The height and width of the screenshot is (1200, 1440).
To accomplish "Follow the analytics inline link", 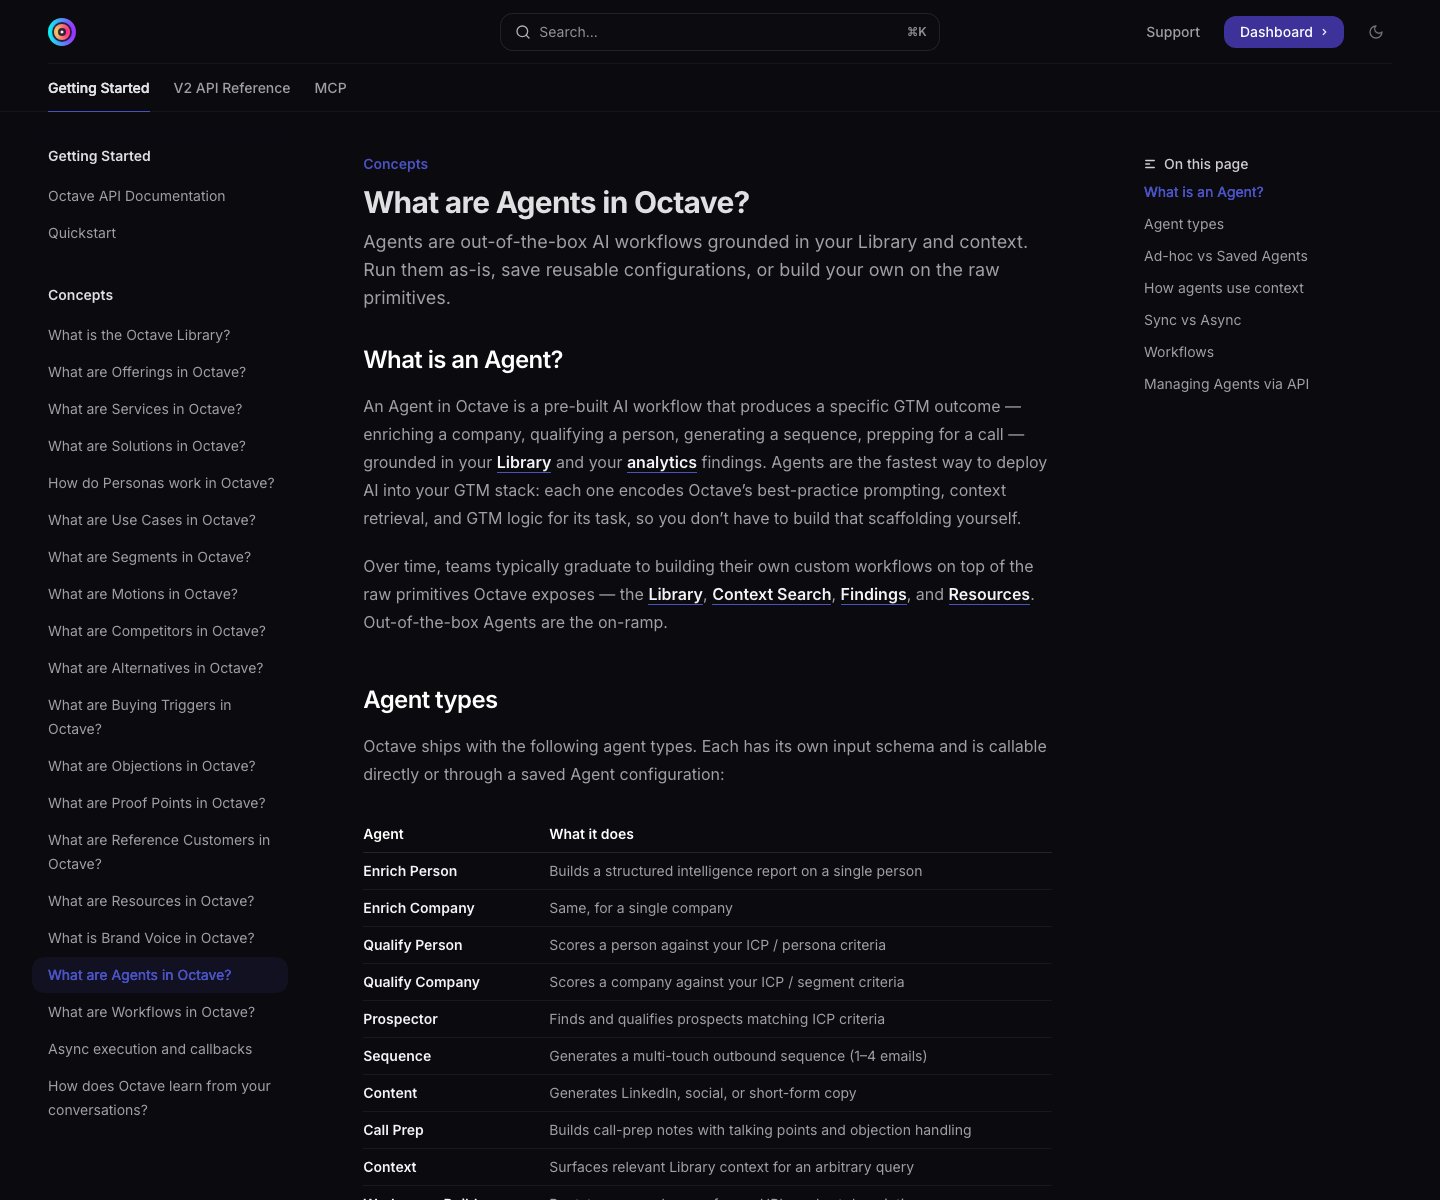I will [x=662, y=462].
